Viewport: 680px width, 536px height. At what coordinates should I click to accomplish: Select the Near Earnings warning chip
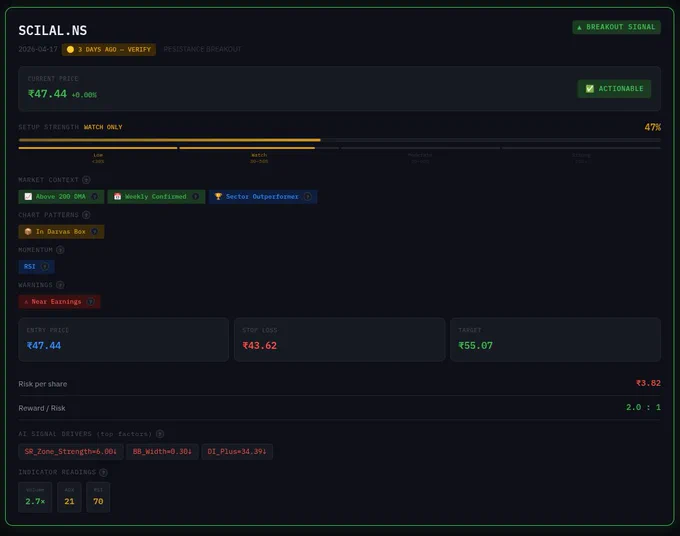coord(59,301)
